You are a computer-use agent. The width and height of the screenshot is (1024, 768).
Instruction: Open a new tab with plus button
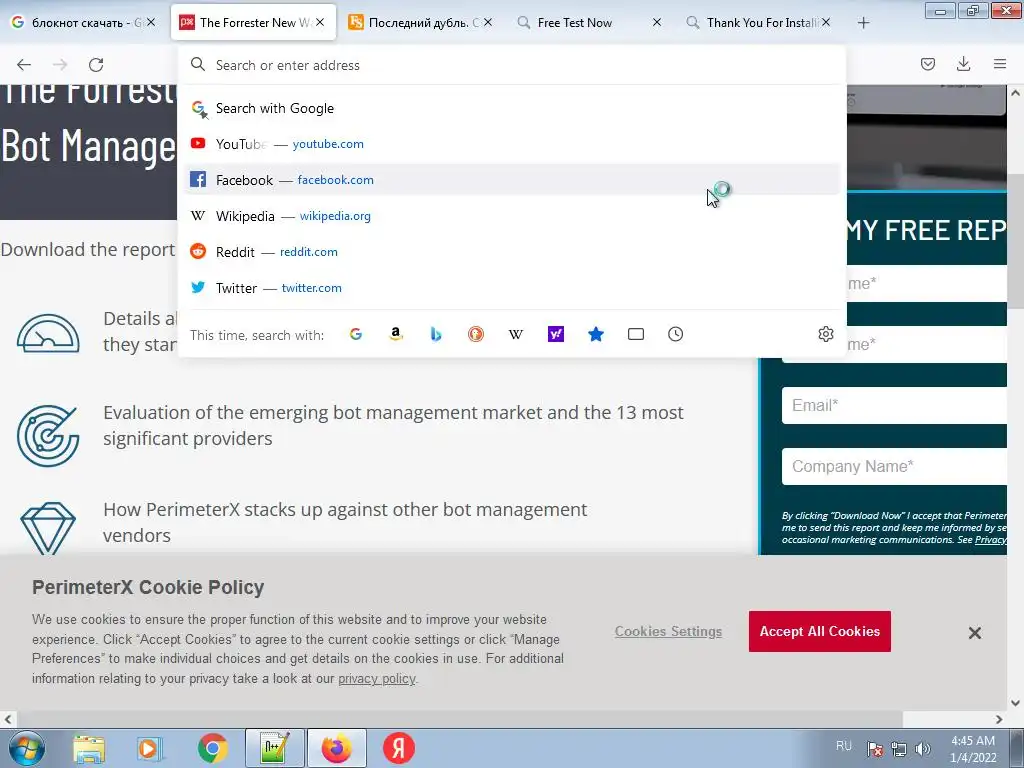(x=863, y=23)
